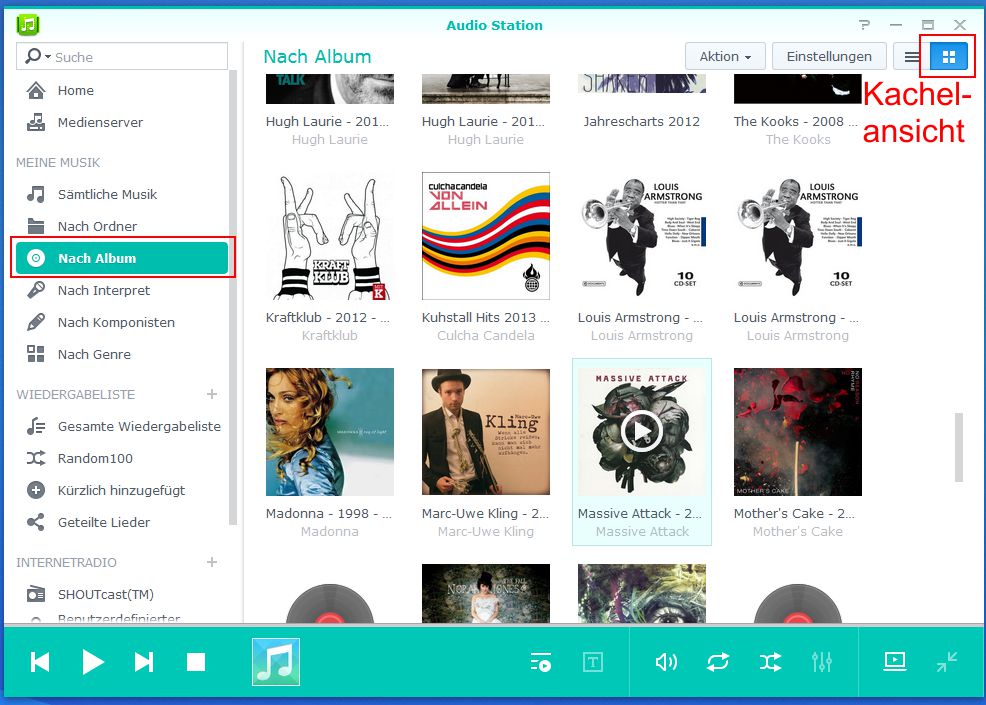Switch to mini player mode
986x705 pixels.
(x=946, y=662)
